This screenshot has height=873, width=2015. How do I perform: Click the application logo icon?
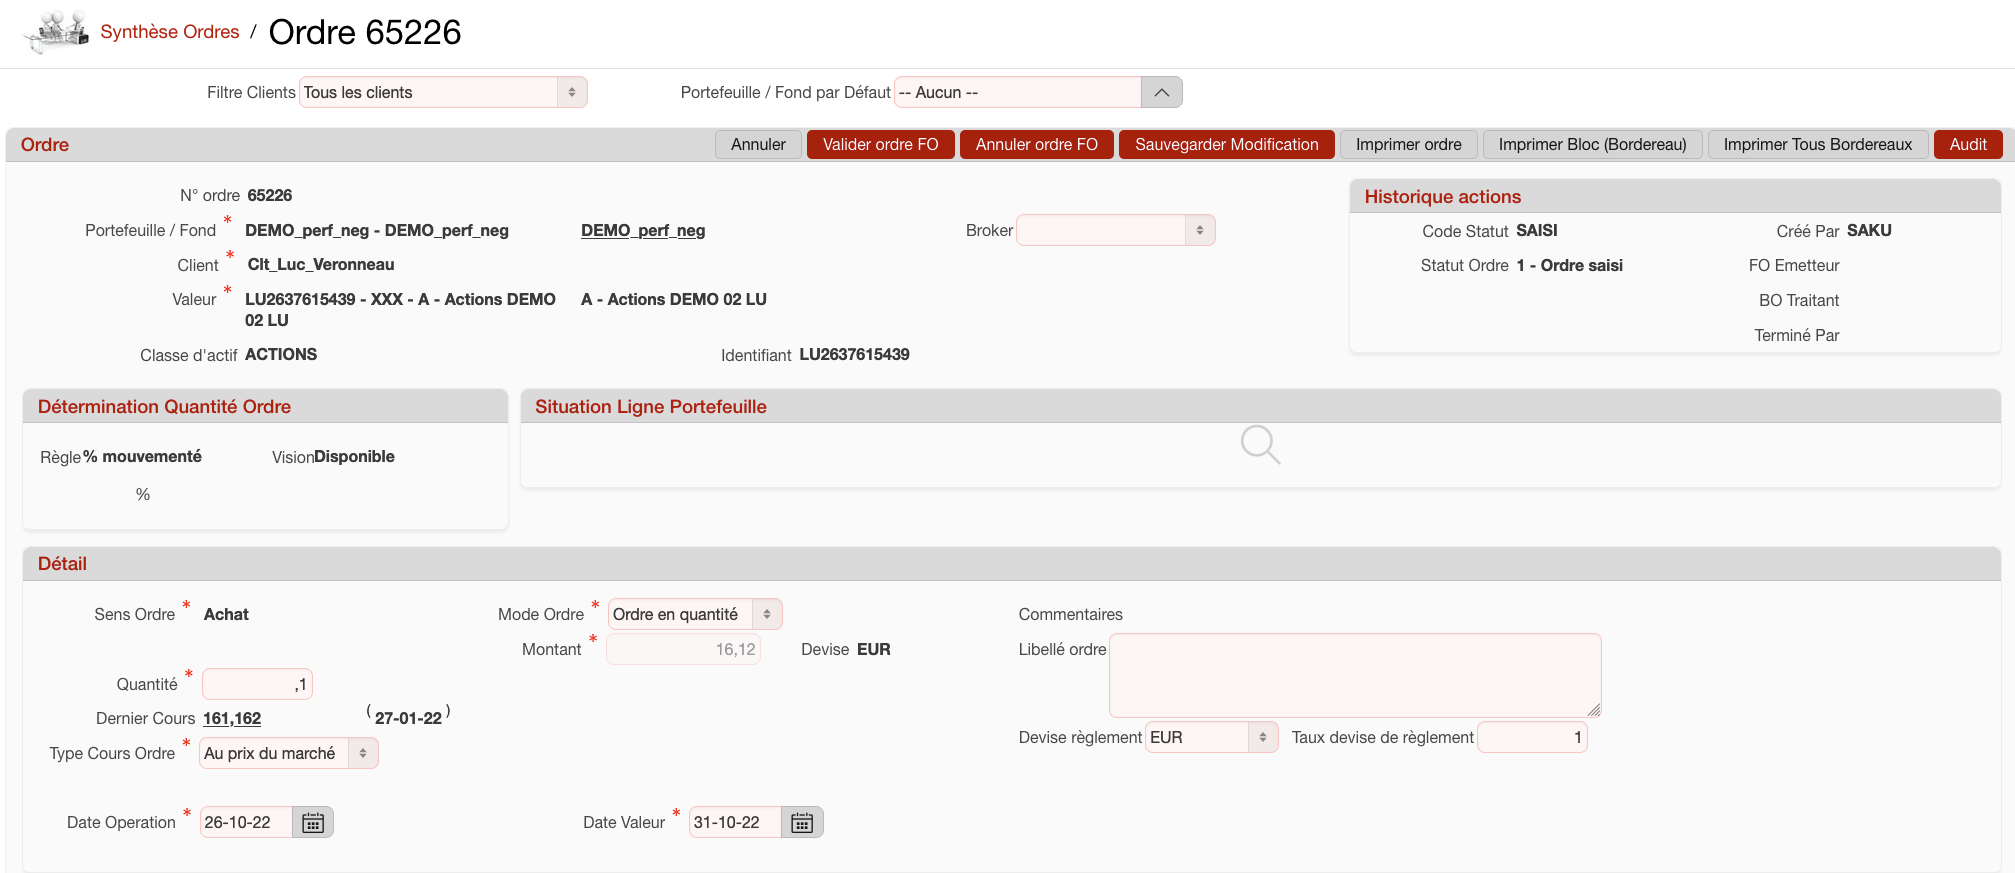pos(58,32)
